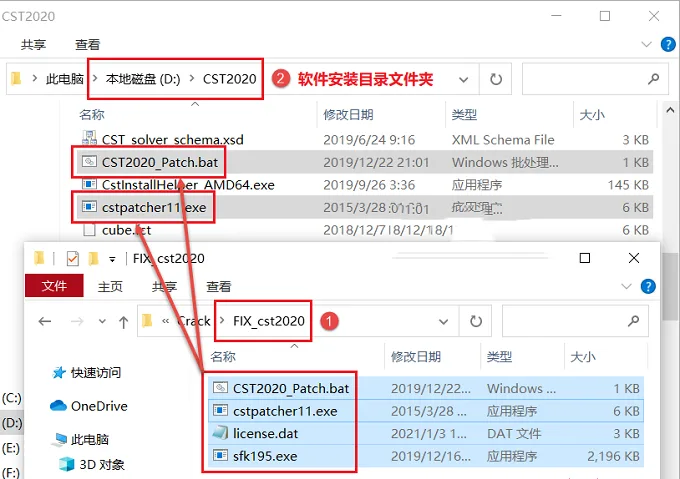Click cstpatcher11.exe icon in CST2020 folder
680x479 pixels.
pyautogui.click(x=89, y=207)
